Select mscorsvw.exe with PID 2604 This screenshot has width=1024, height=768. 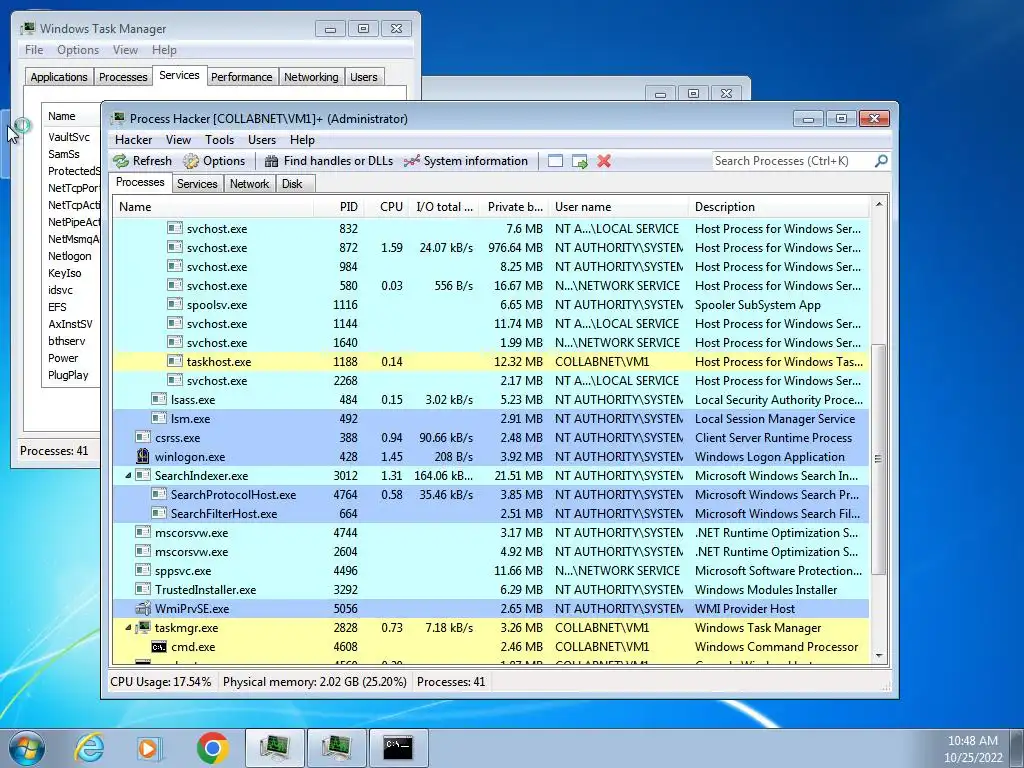tap(490, 552)
